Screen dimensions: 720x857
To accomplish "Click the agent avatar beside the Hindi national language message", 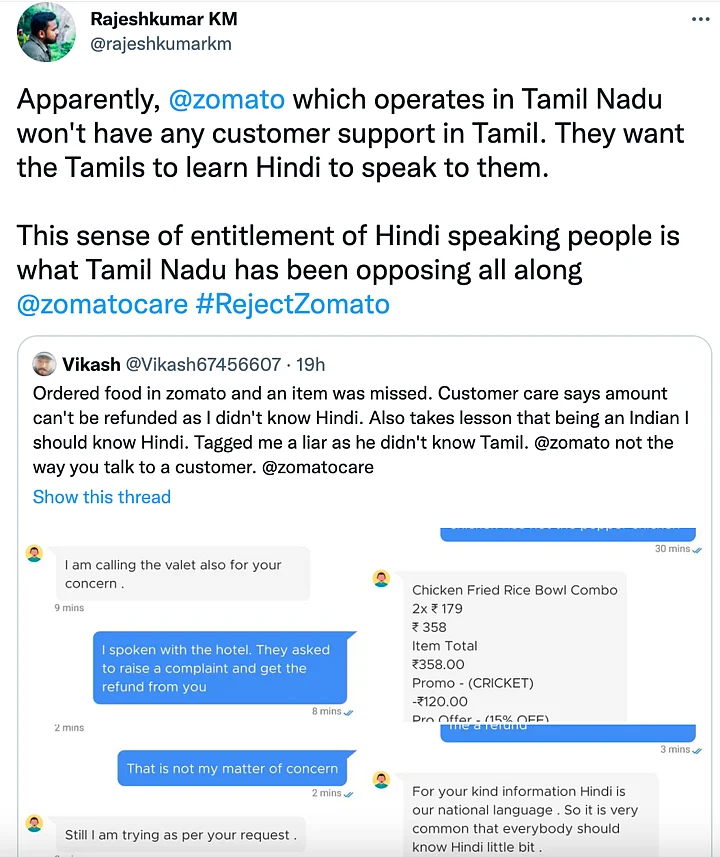I will click(380, 779).
